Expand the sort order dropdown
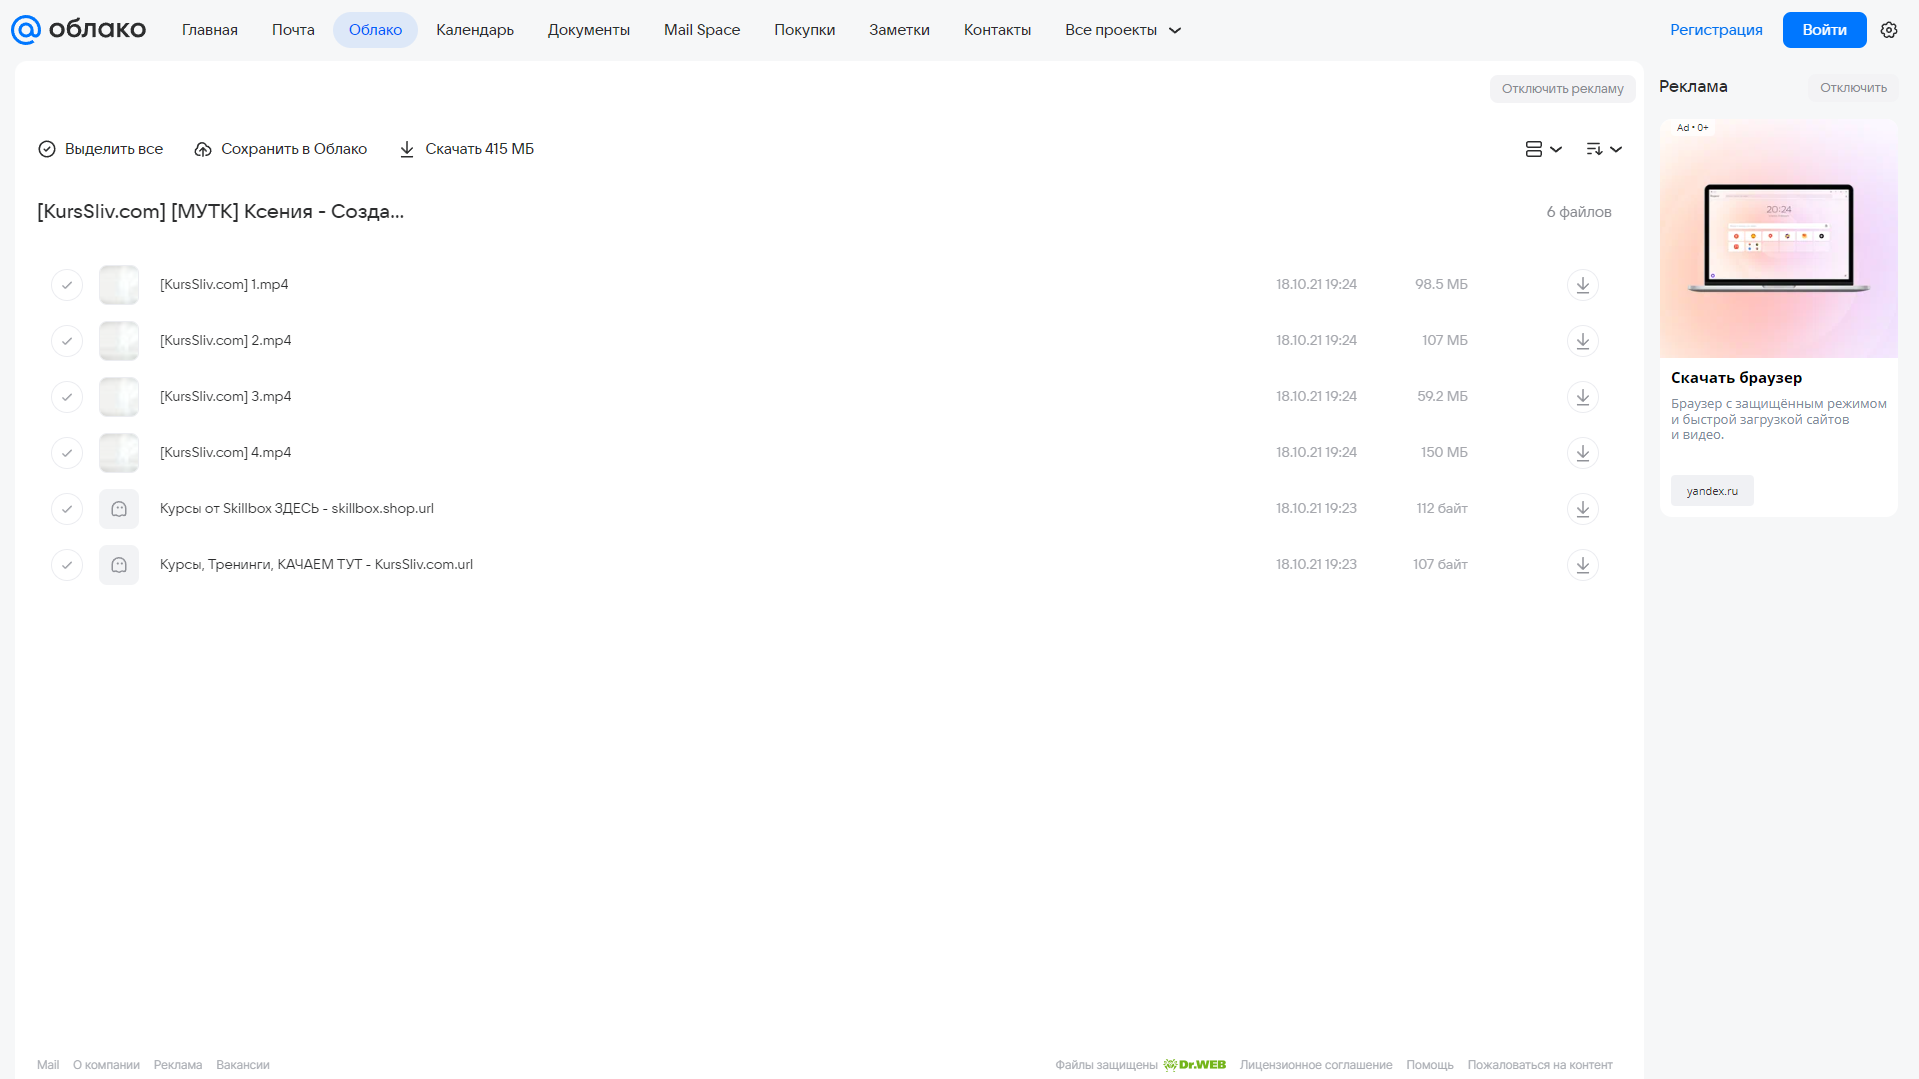 click(1604, 149)
